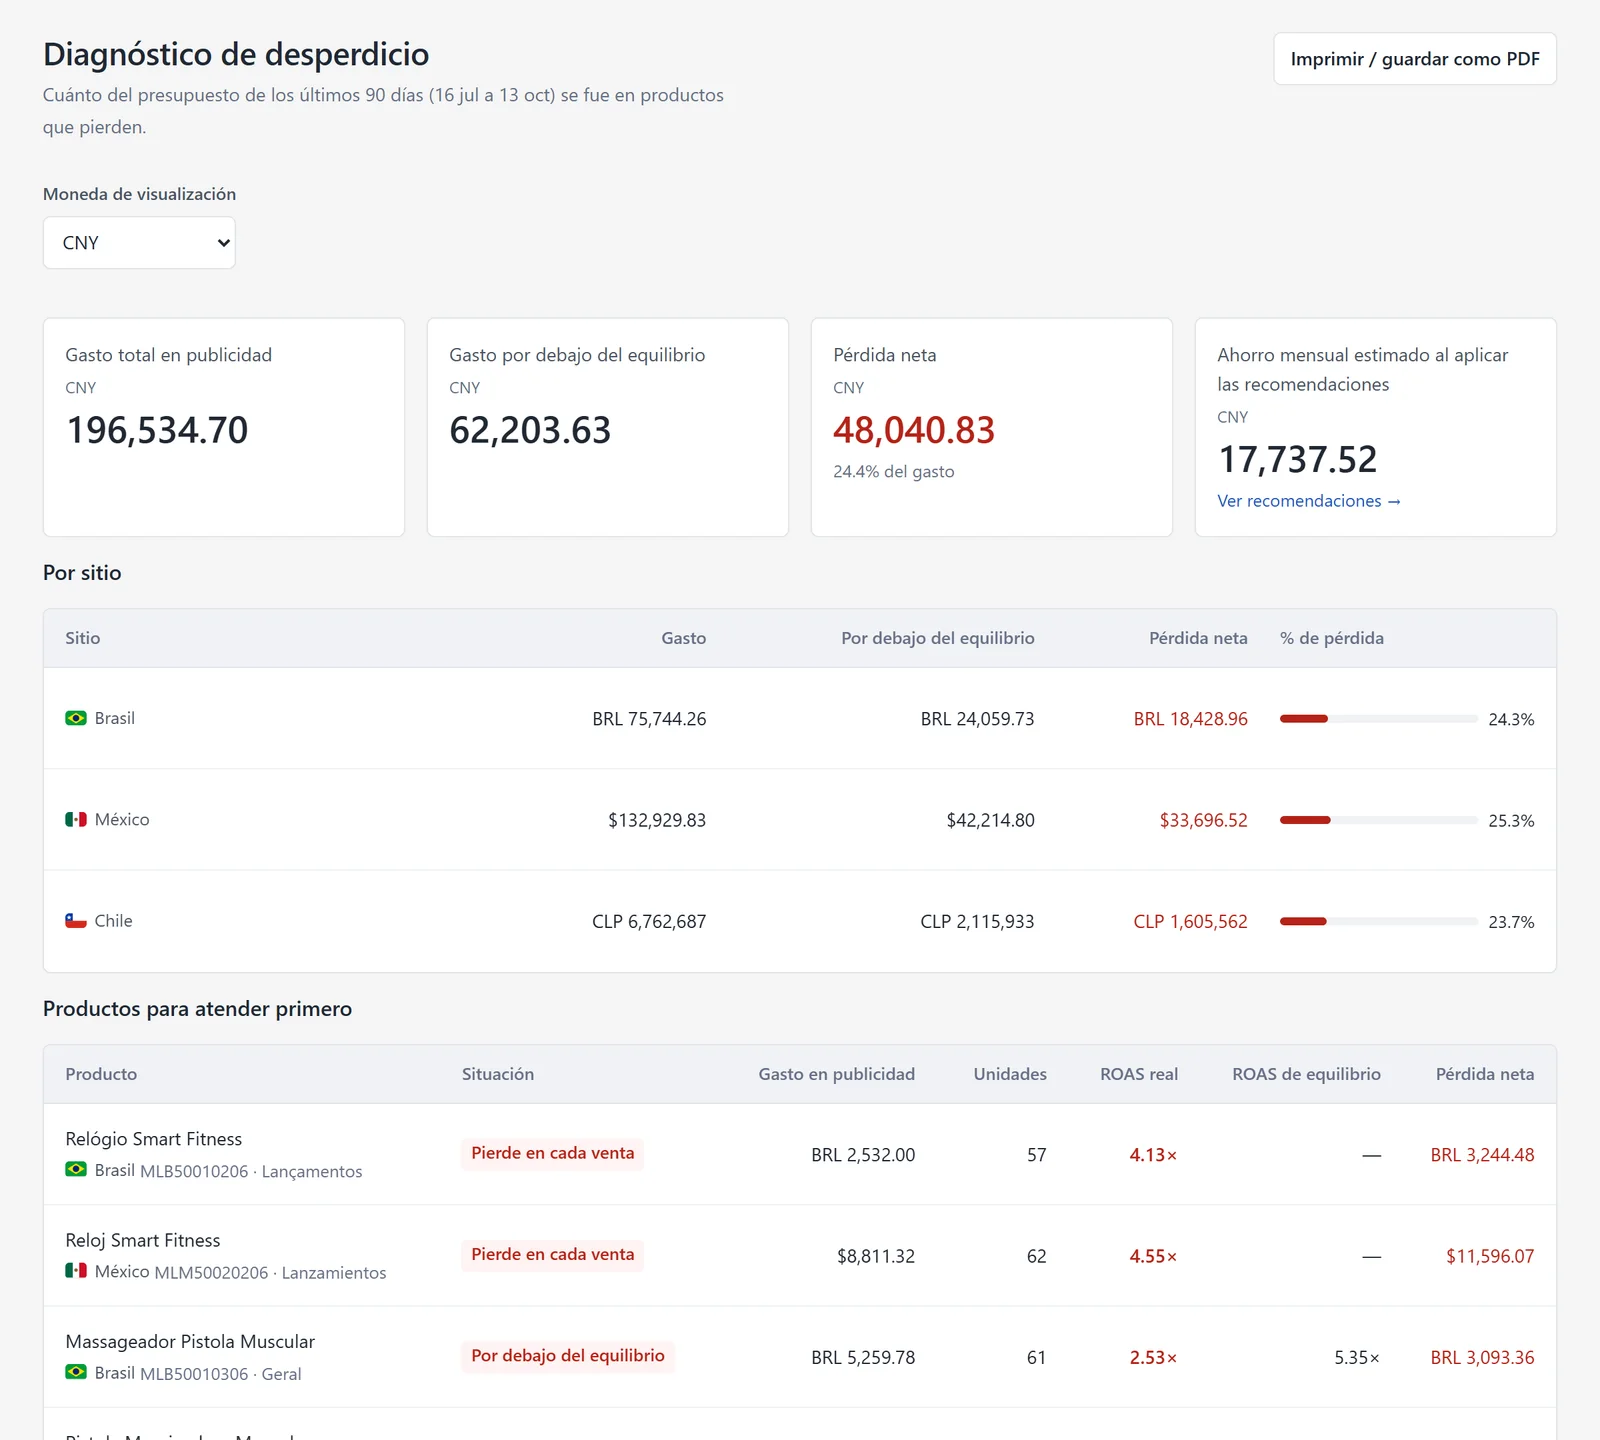Screen dimensions: 1600x1440
Task: Click equilibrium ROAS value 5.35×
Action: [1357, 1357]
